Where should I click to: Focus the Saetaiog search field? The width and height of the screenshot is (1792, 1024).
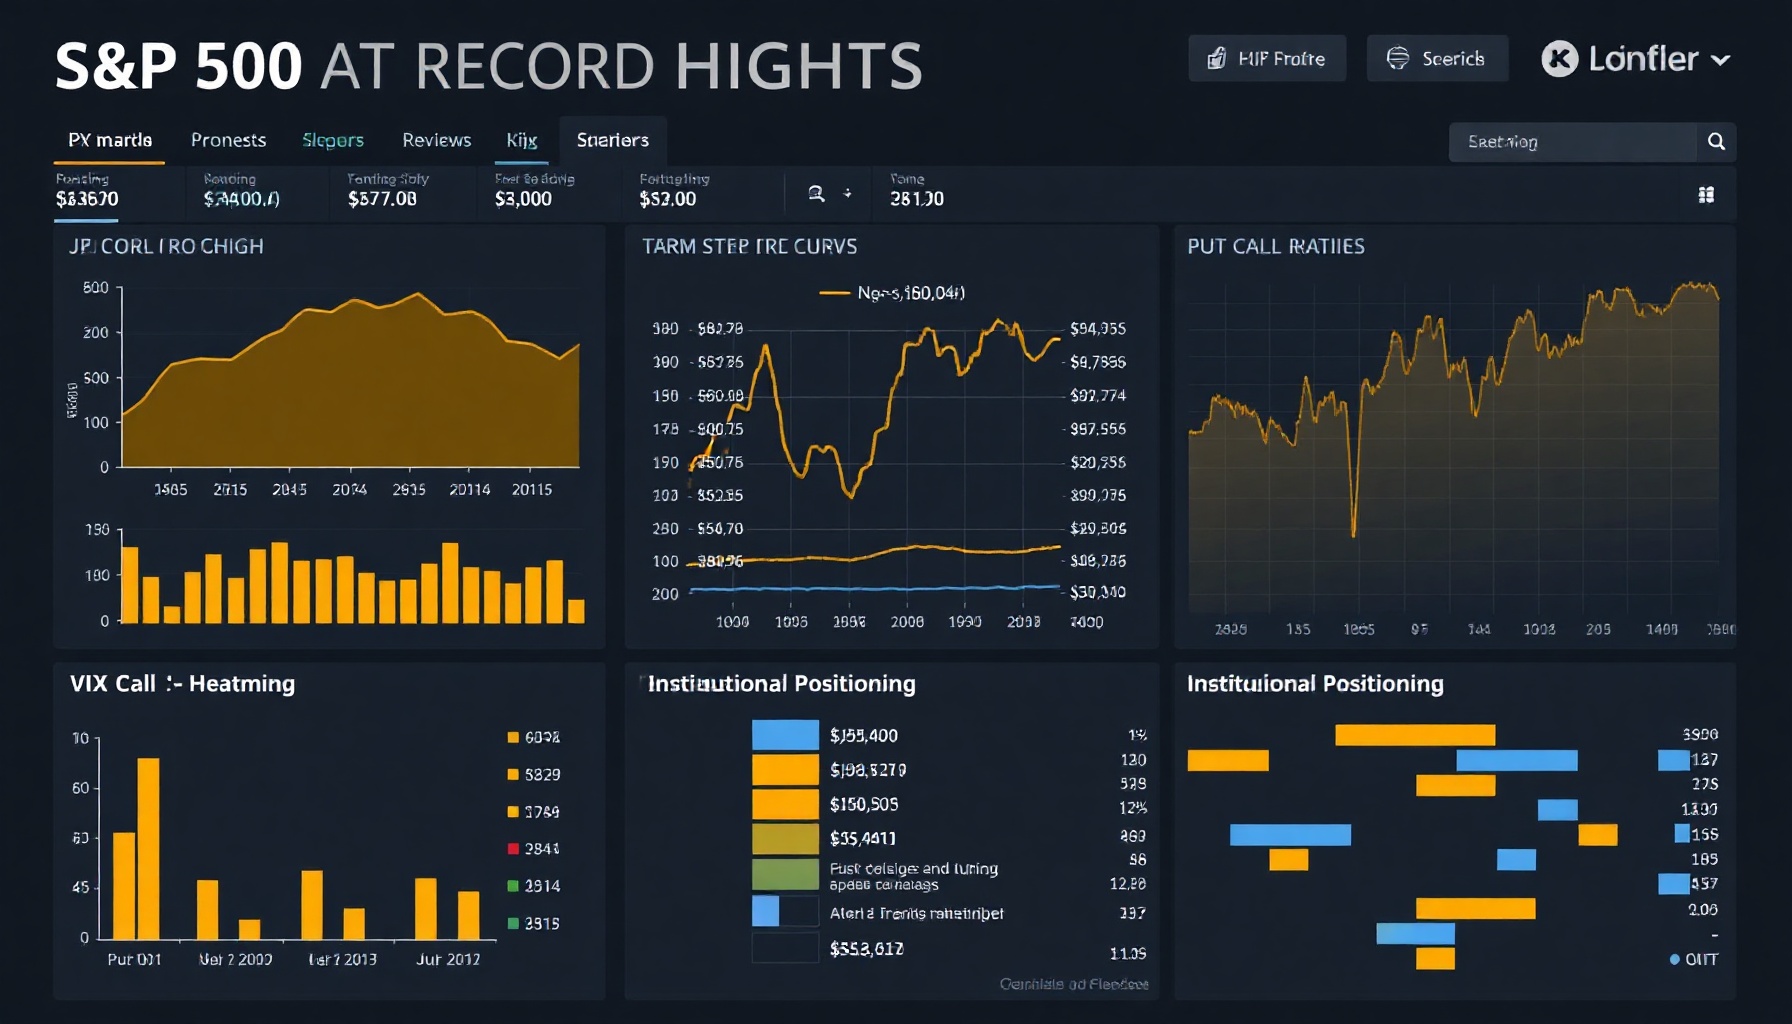pyautogui.click(x=1573, y=142)
